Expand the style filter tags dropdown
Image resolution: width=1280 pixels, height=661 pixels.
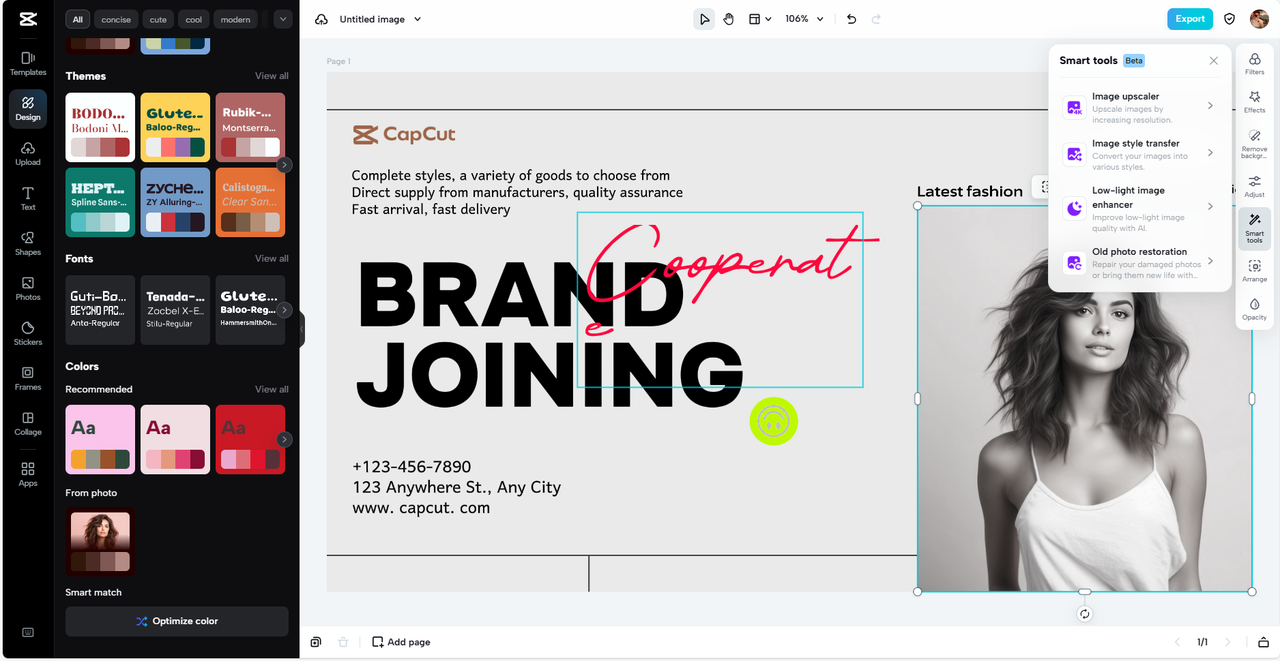282,19
